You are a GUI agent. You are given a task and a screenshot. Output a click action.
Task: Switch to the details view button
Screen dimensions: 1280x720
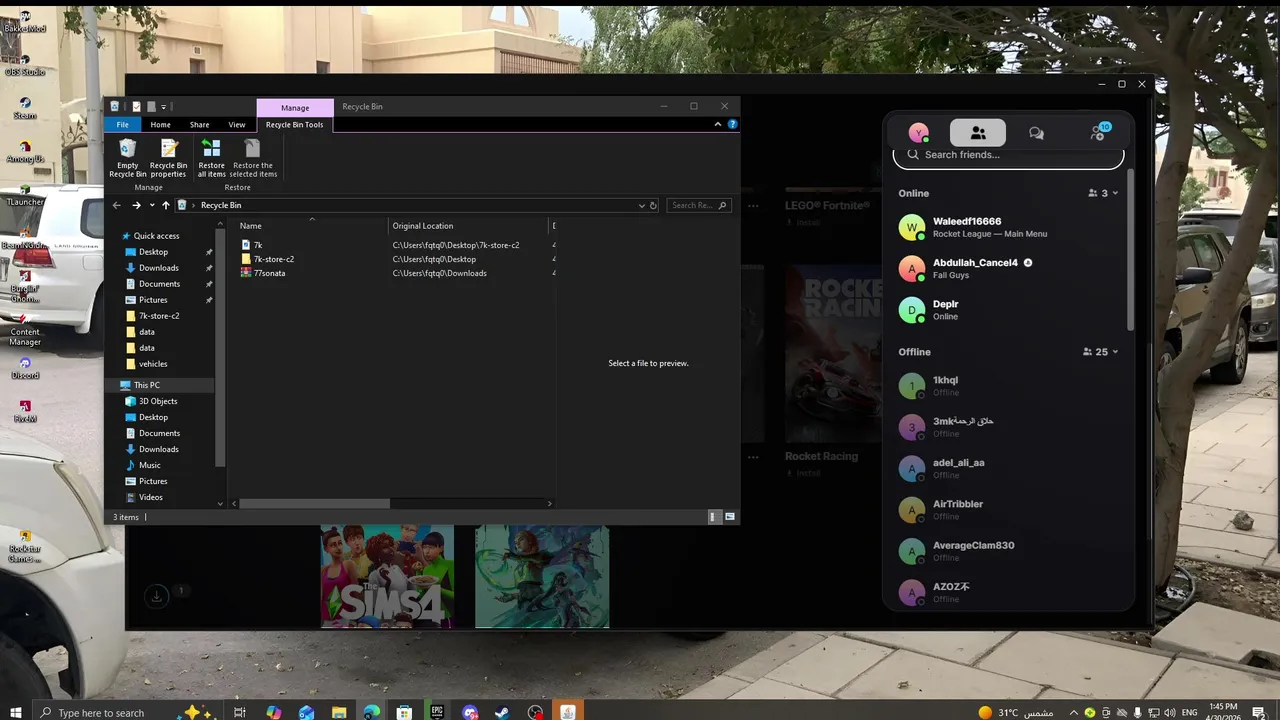pos(713,517)
